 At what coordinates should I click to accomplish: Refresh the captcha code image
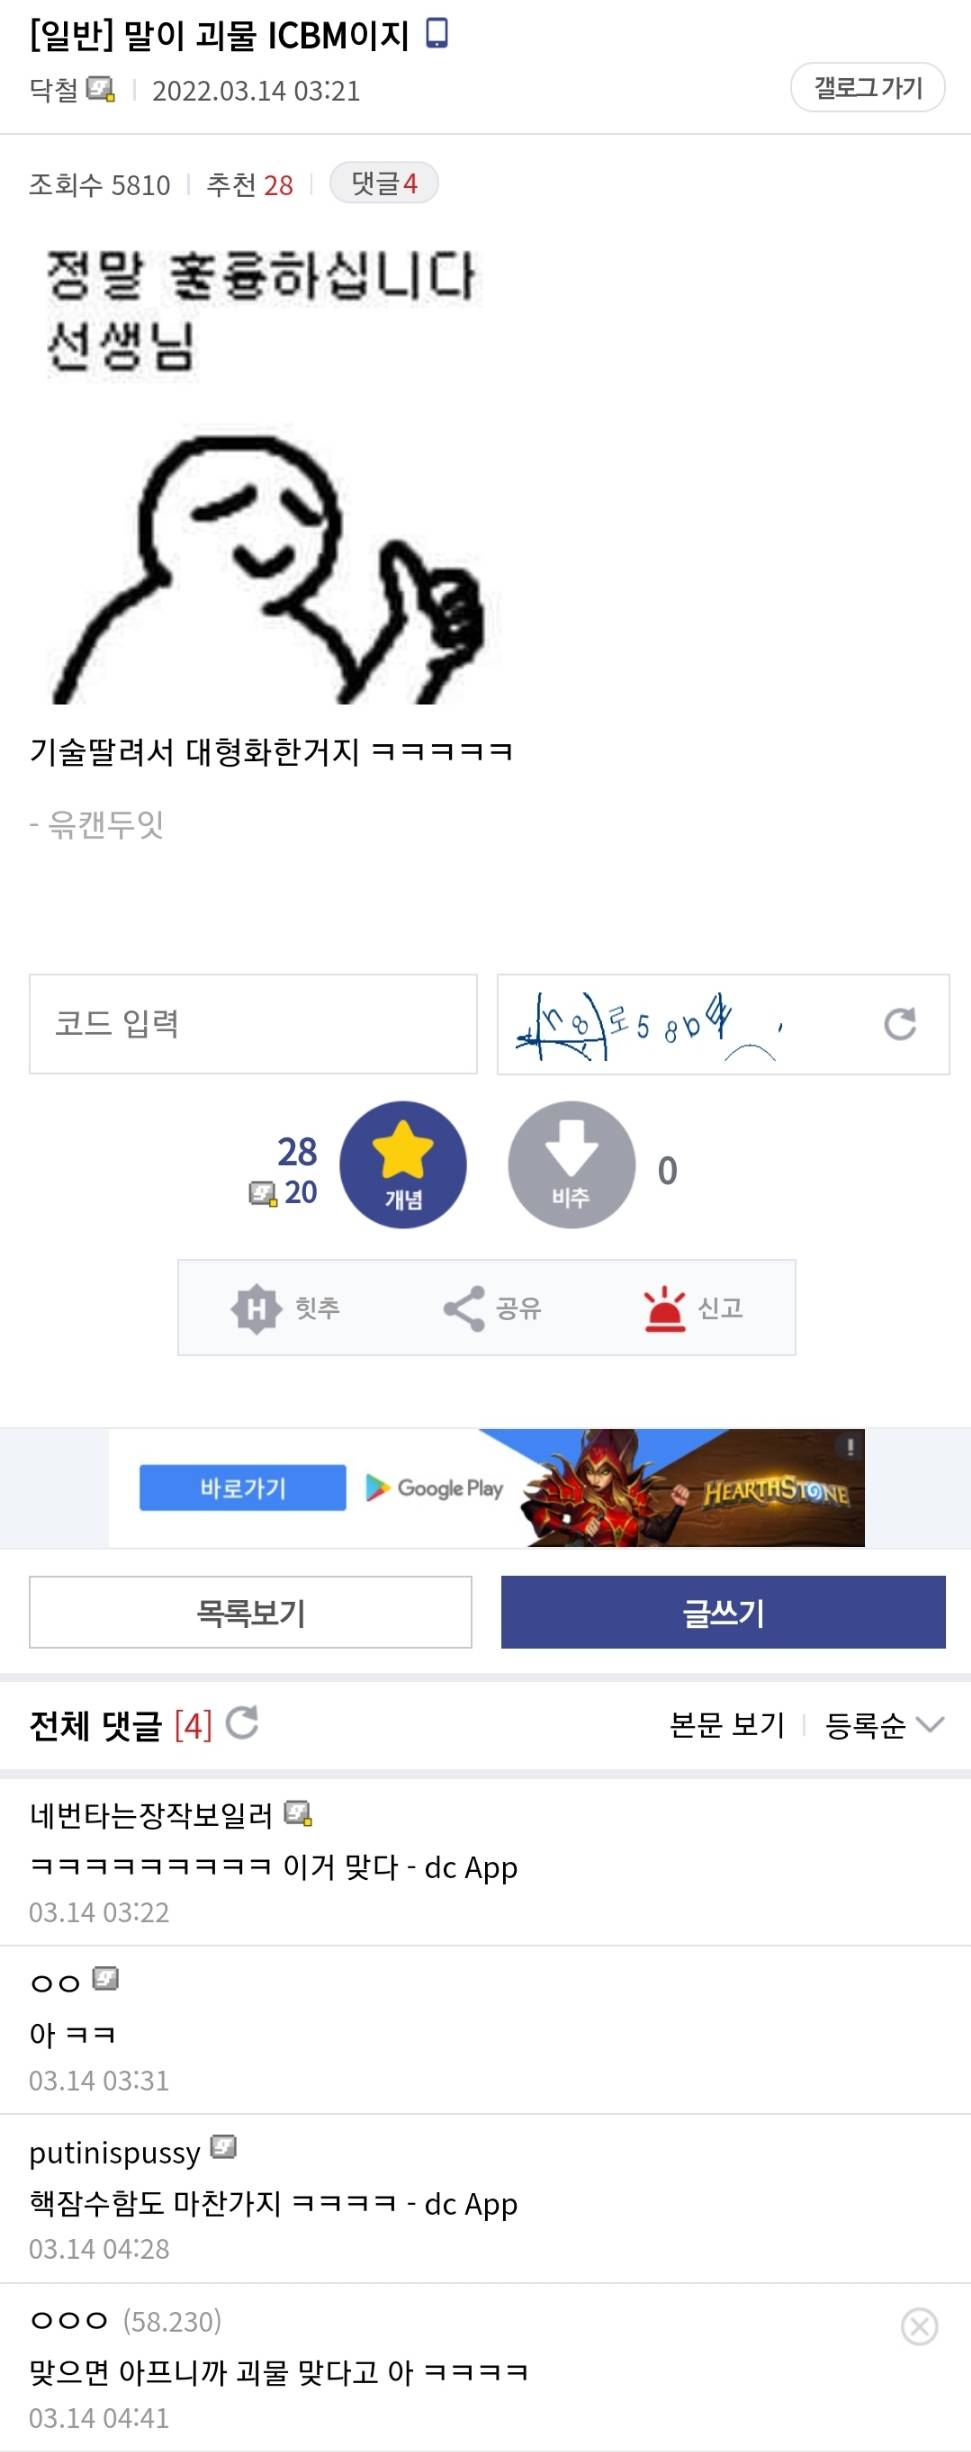coord(899,1024)
